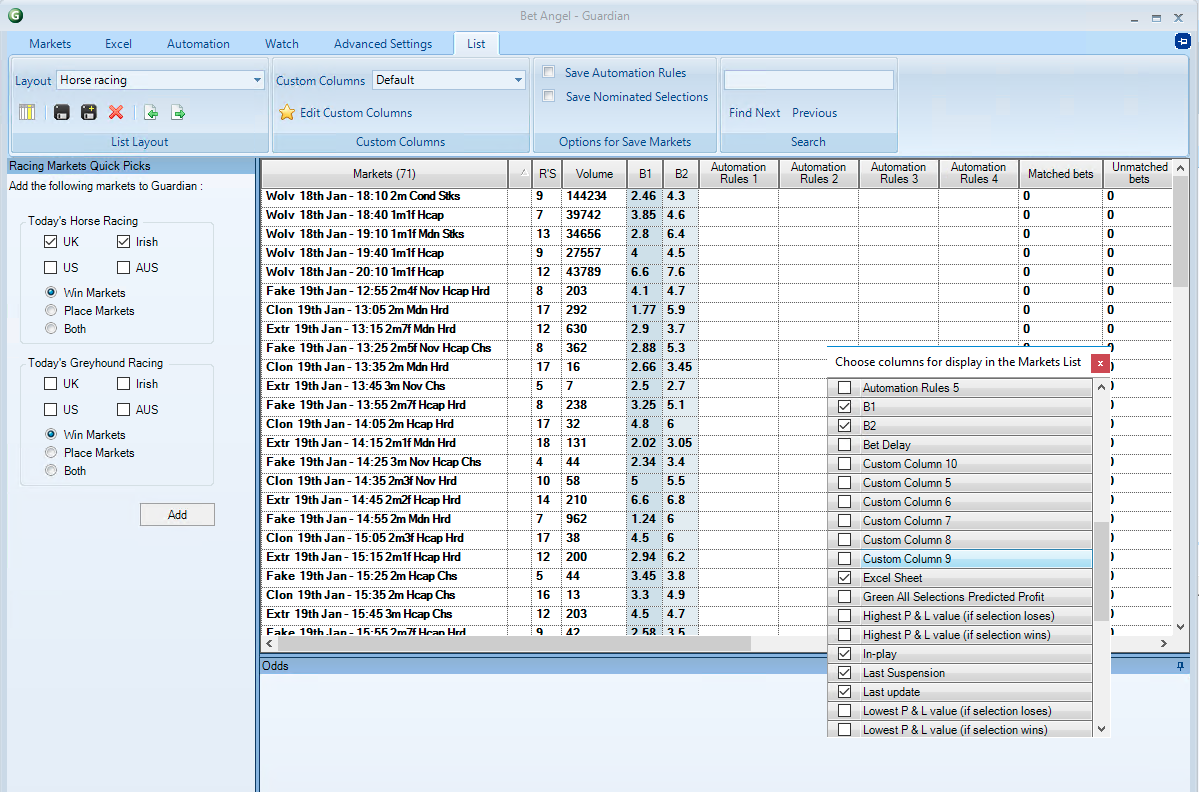Close the choose columns popup
Screen dimensions: 1199x792
(x=1100, y=362)
